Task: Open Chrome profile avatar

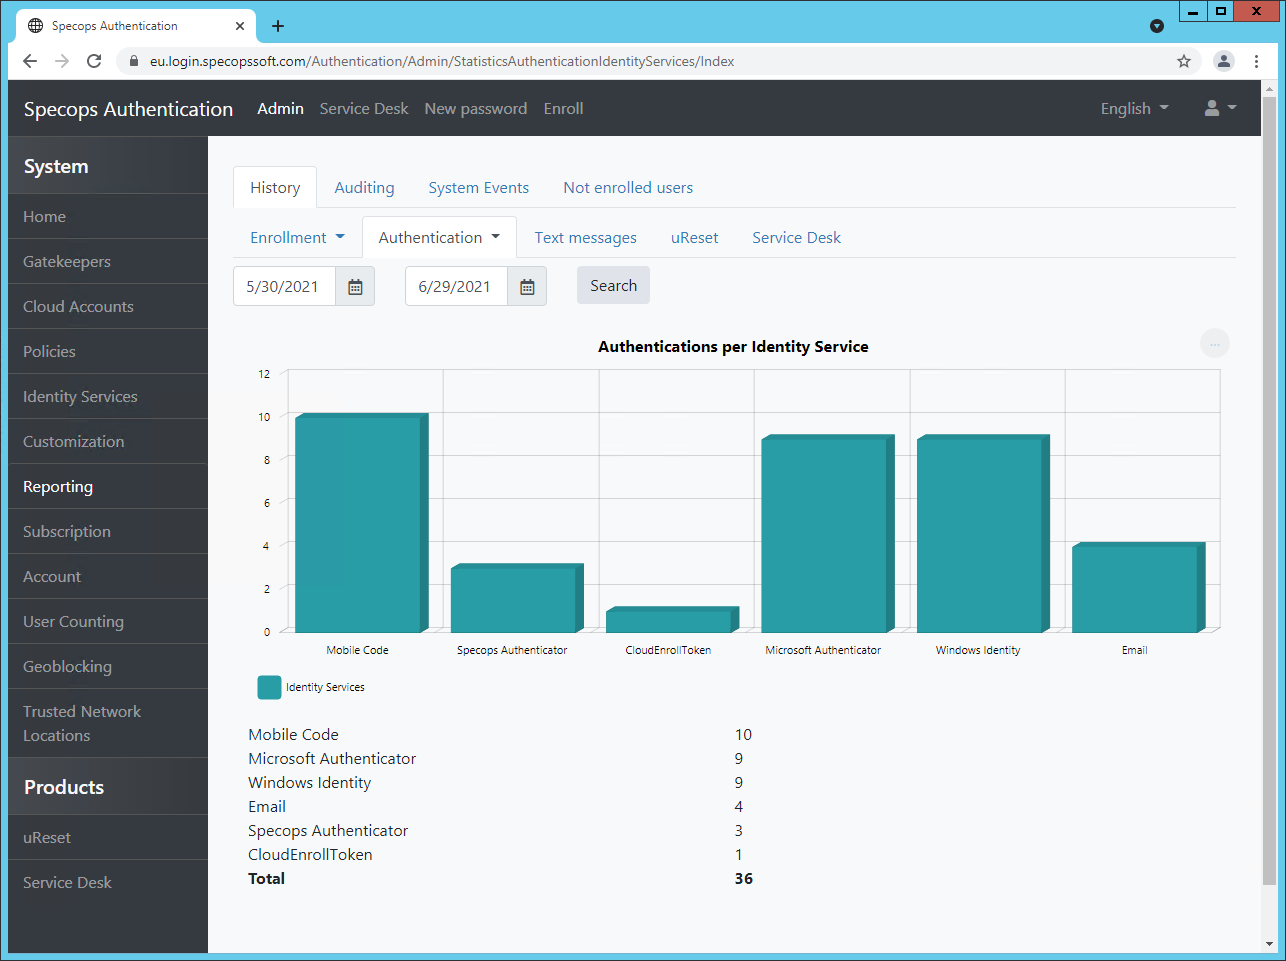Action: coord(1224,61)
